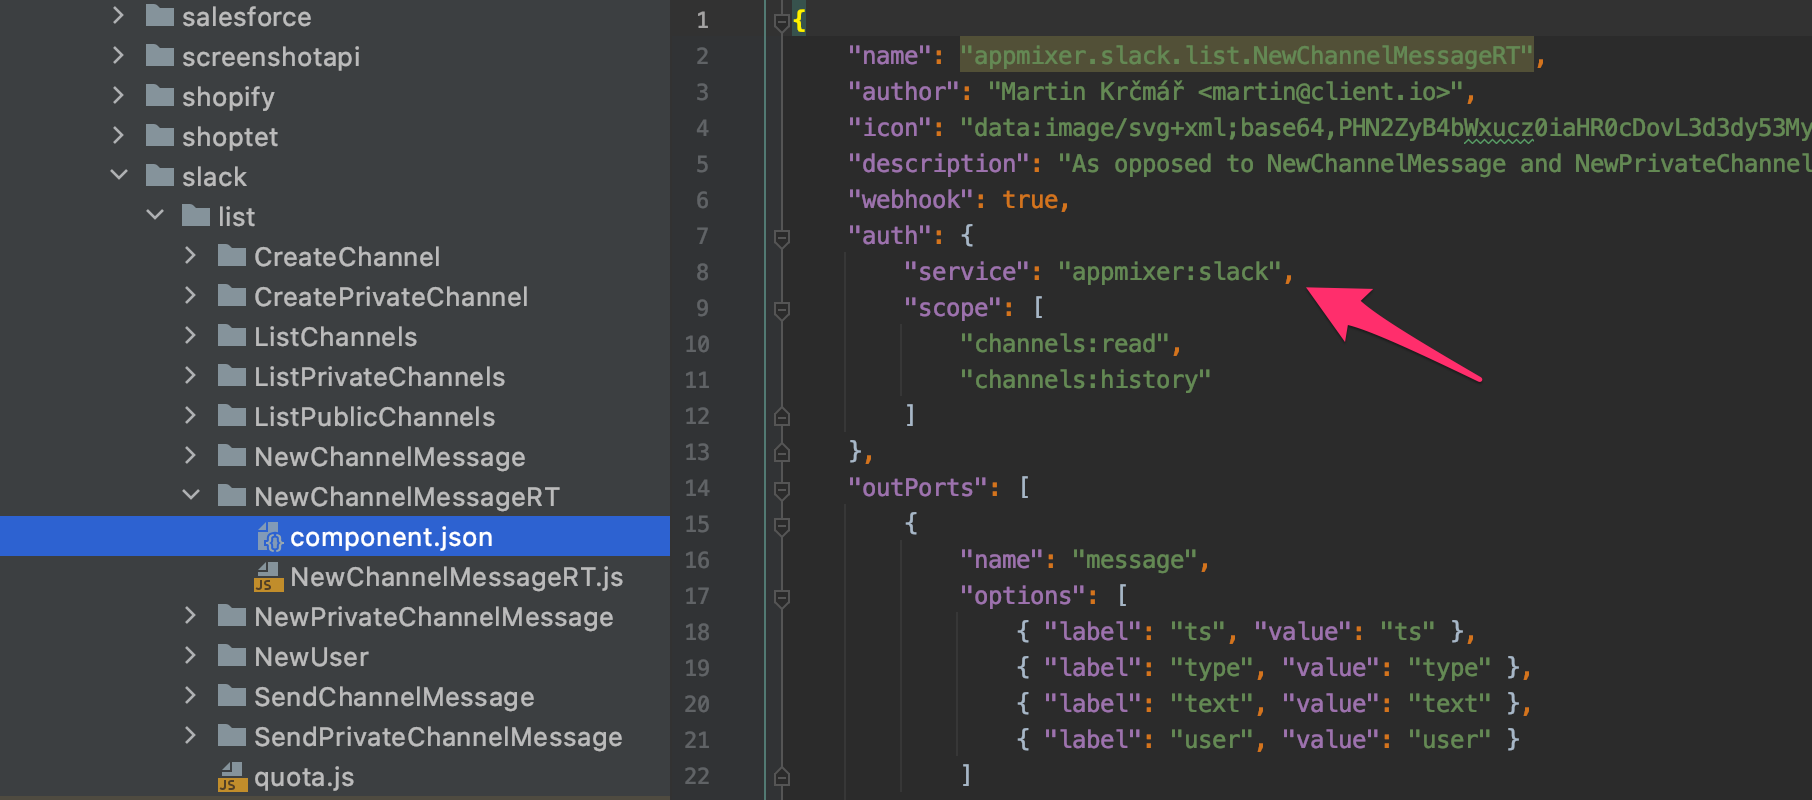Click the NewChannelMessageRT.js file icon
Image resolution: width=1812 pixels, height=800 pixels.
tap(268, 577)
